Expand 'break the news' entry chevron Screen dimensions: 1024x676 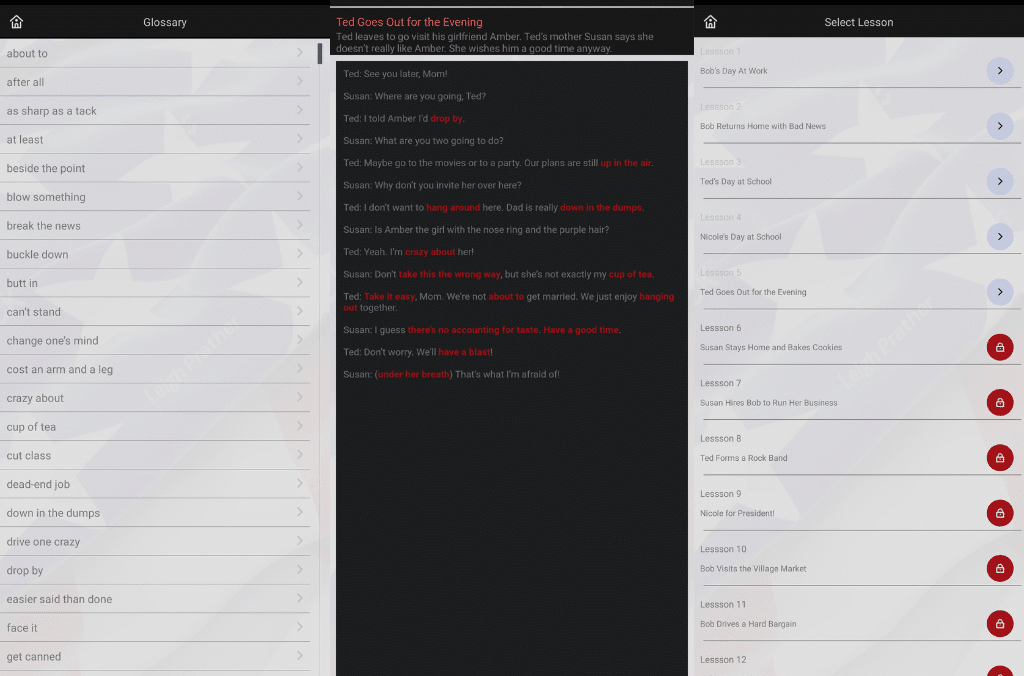point(299,226)
